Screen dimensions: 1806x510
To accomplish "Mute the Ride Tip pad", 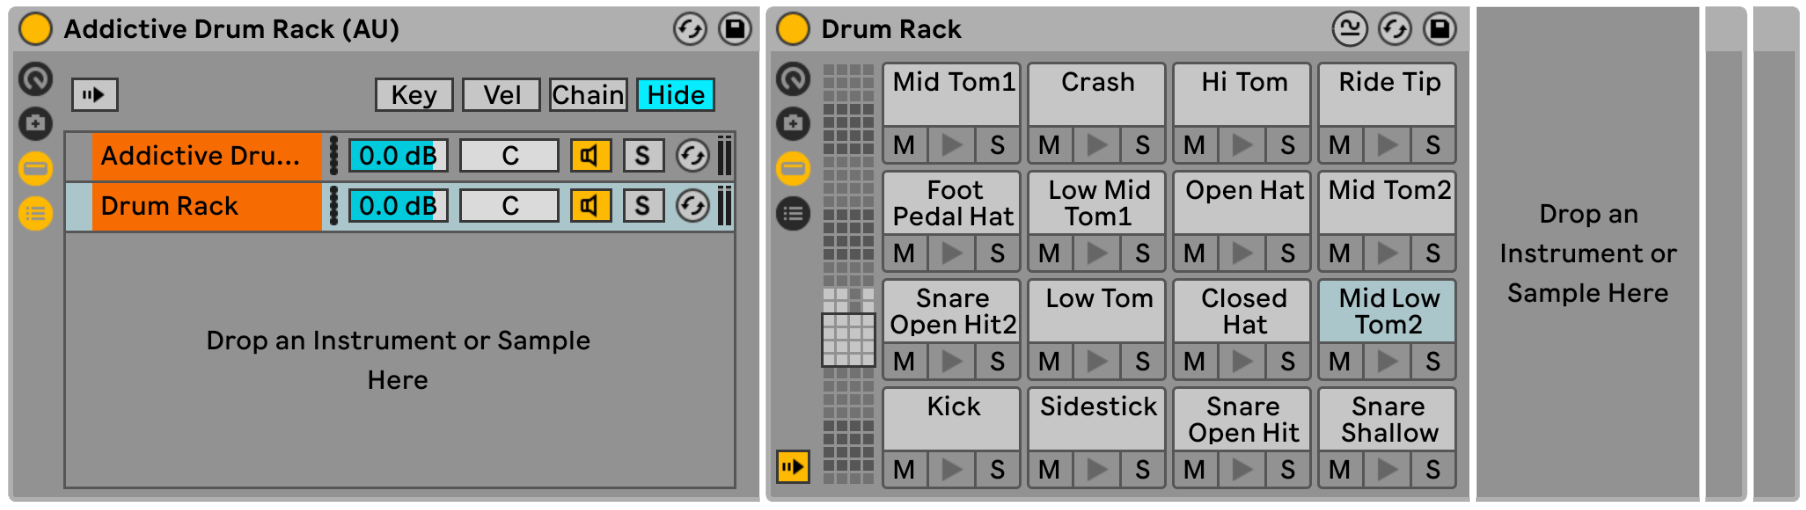I will coord(1341,145).
